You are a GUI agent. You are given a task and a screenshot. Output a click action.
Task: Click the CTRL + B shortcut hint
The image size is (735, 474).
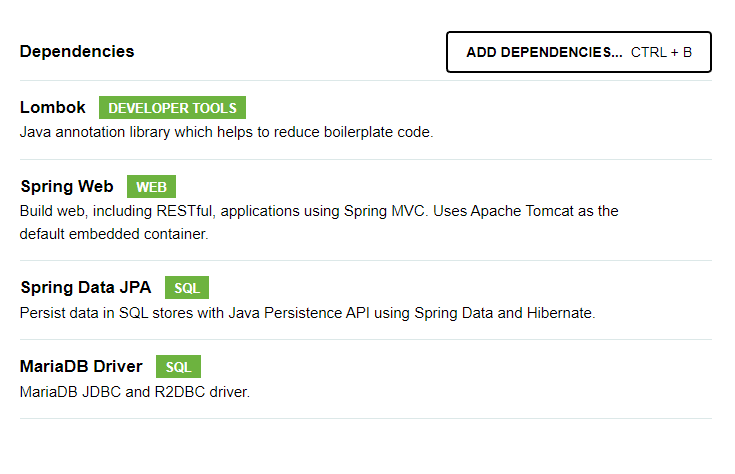pyautogui.click(x=661, y=52)
